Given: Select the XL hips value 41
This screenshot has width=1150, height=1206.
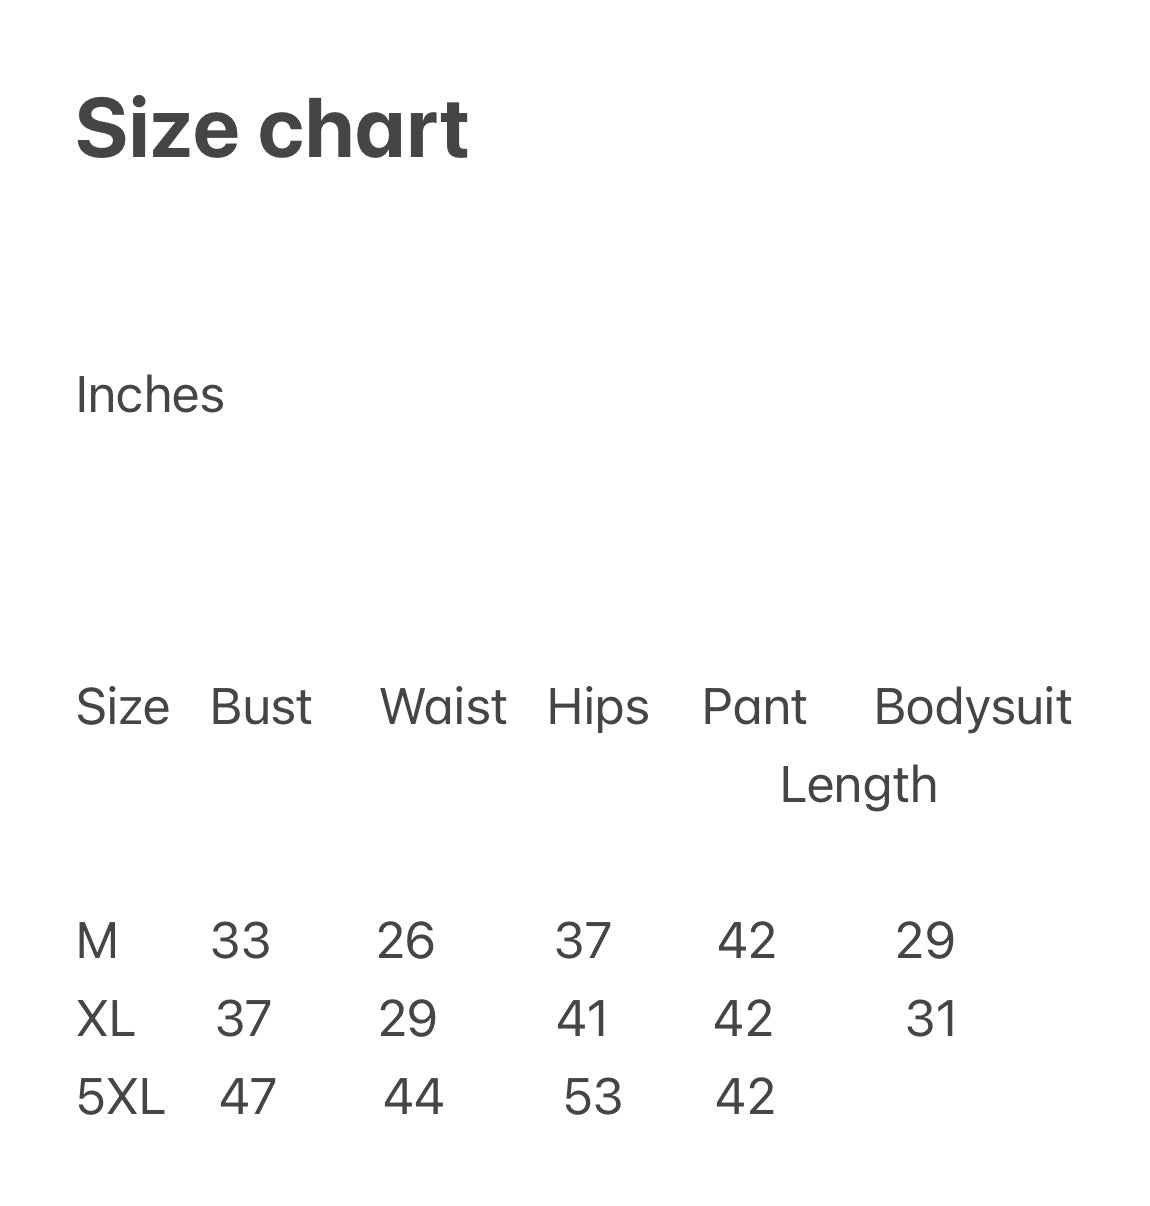Looking at the screenshot, I should pyautogui.click(x=582, y=1019).
